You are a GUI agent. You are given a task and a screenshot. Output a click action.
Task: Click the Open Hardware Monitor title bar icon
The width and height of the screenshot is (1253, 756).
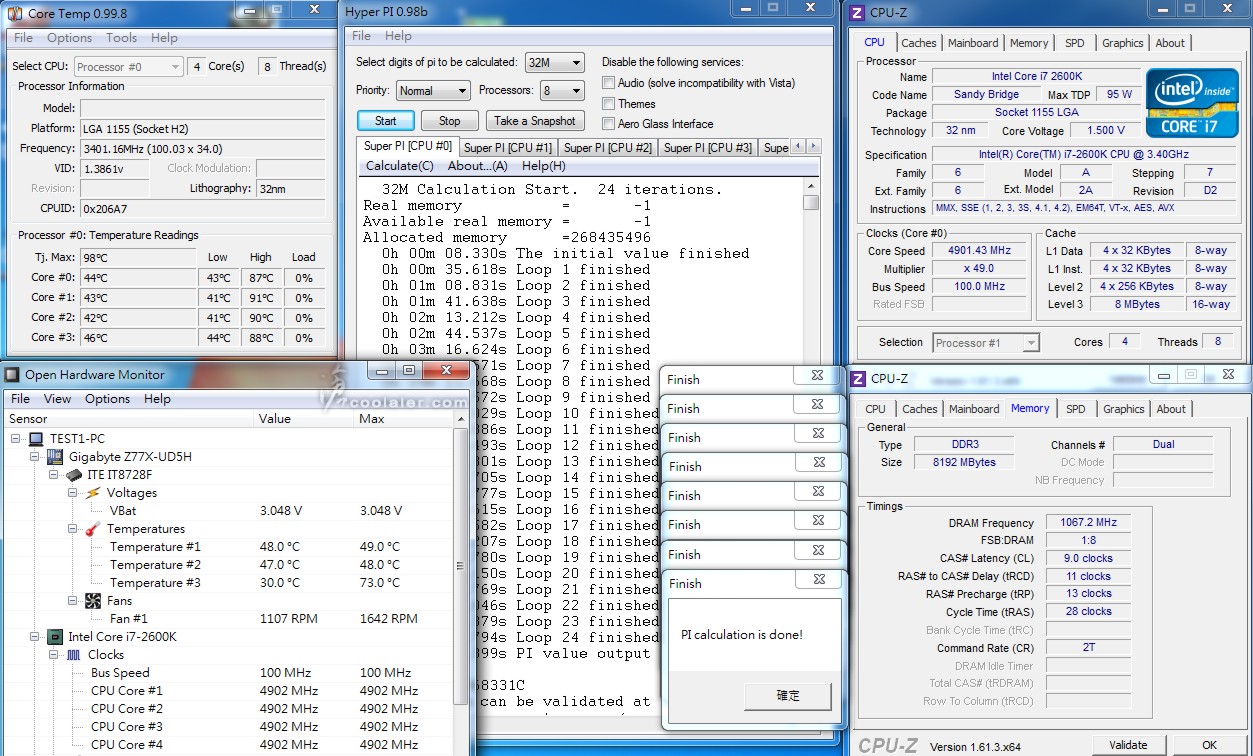(x=12, y=375)
